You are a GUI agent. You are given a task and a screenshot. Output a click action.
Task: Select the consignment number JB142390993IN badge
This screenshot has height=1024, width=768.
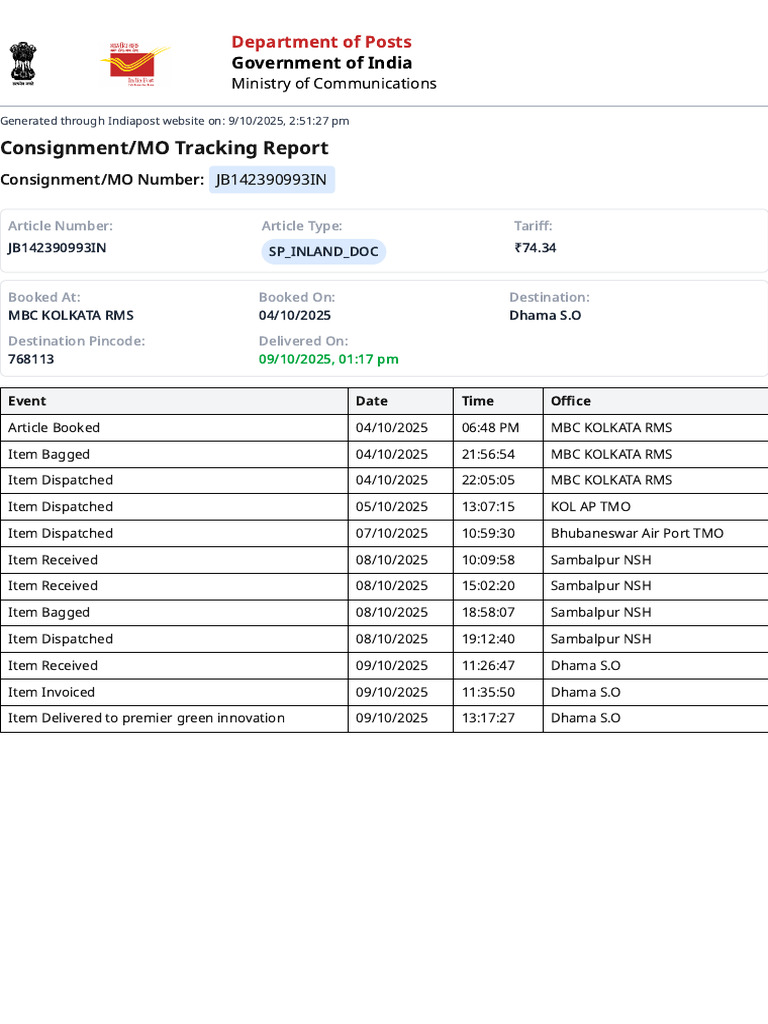(272, 180)
